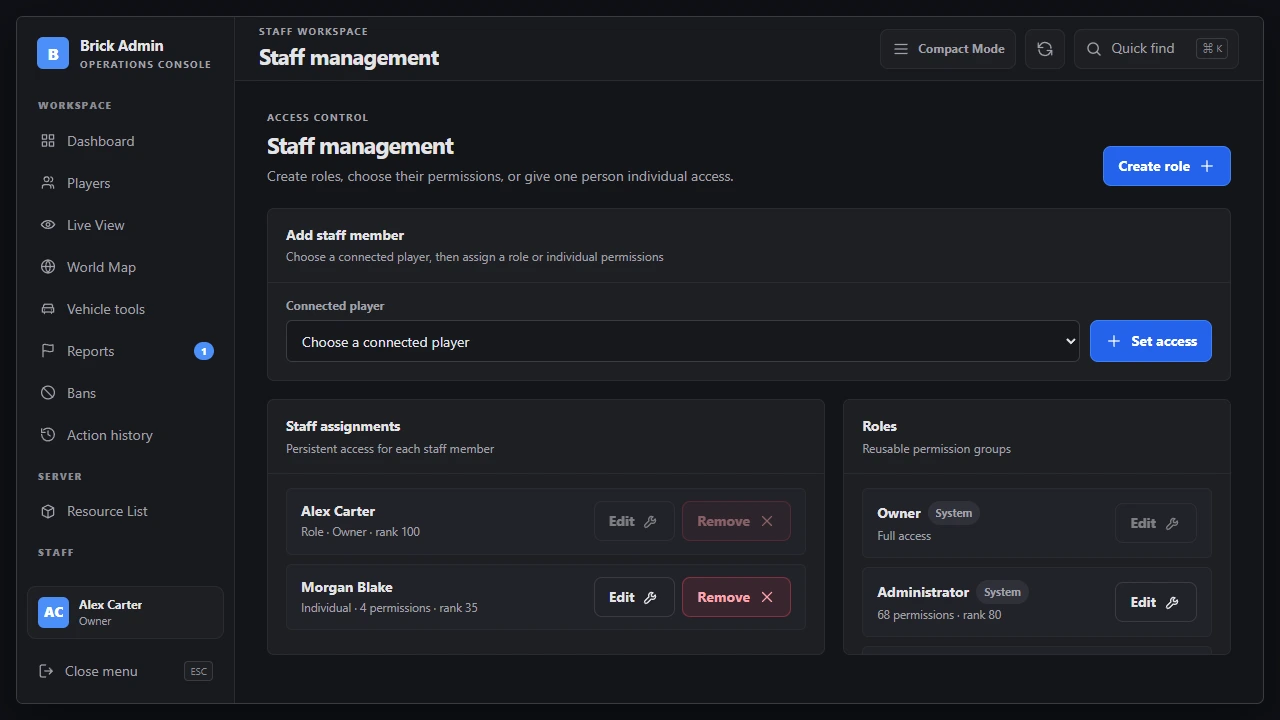Go to the Players section
Screen dimensions: 1280x720
coord(126,183)
